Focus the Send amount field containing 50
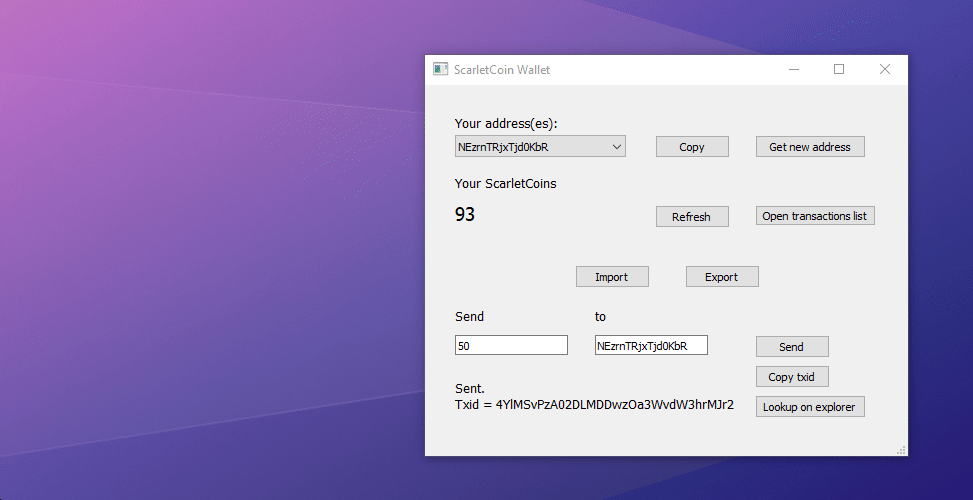This screenshot has height=500, width=973. coord(511,346)
